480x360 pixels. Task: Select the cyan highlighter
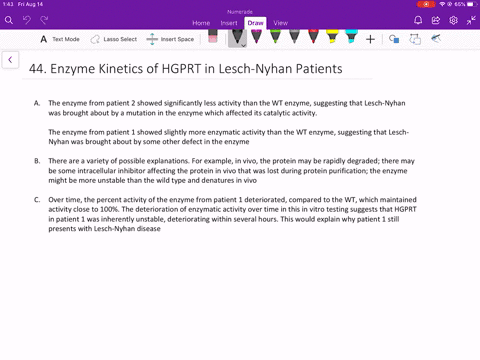point(351,36)
